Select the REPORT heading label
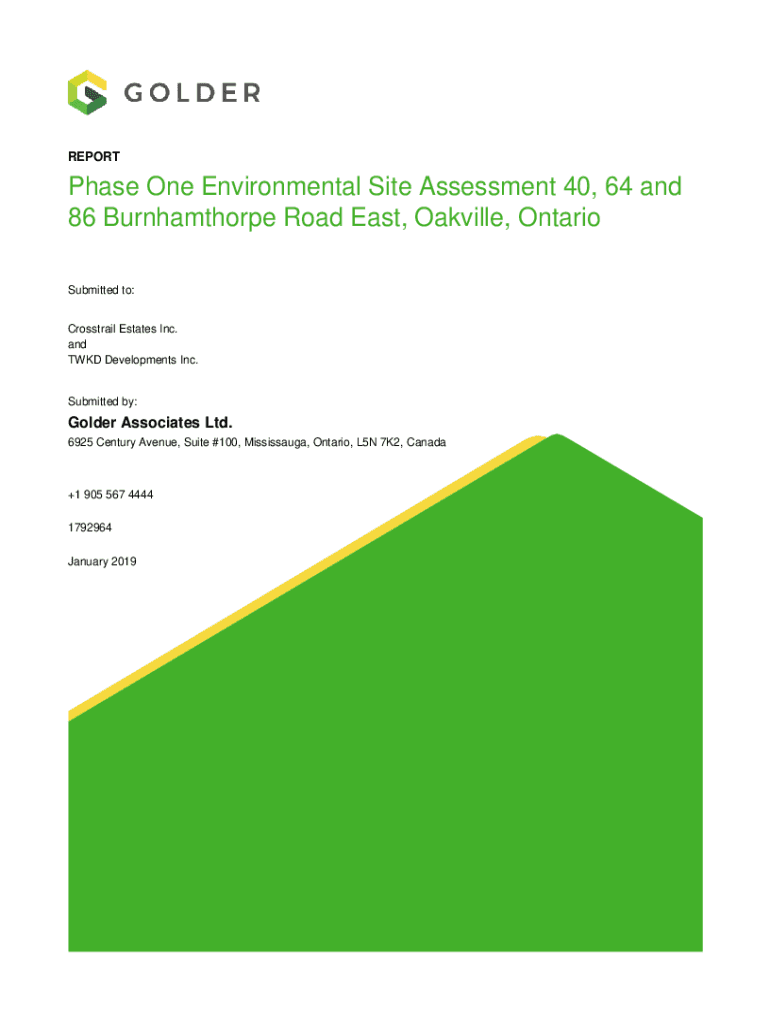The height and width of the screenshot is (1024, 770). point(93,157)
